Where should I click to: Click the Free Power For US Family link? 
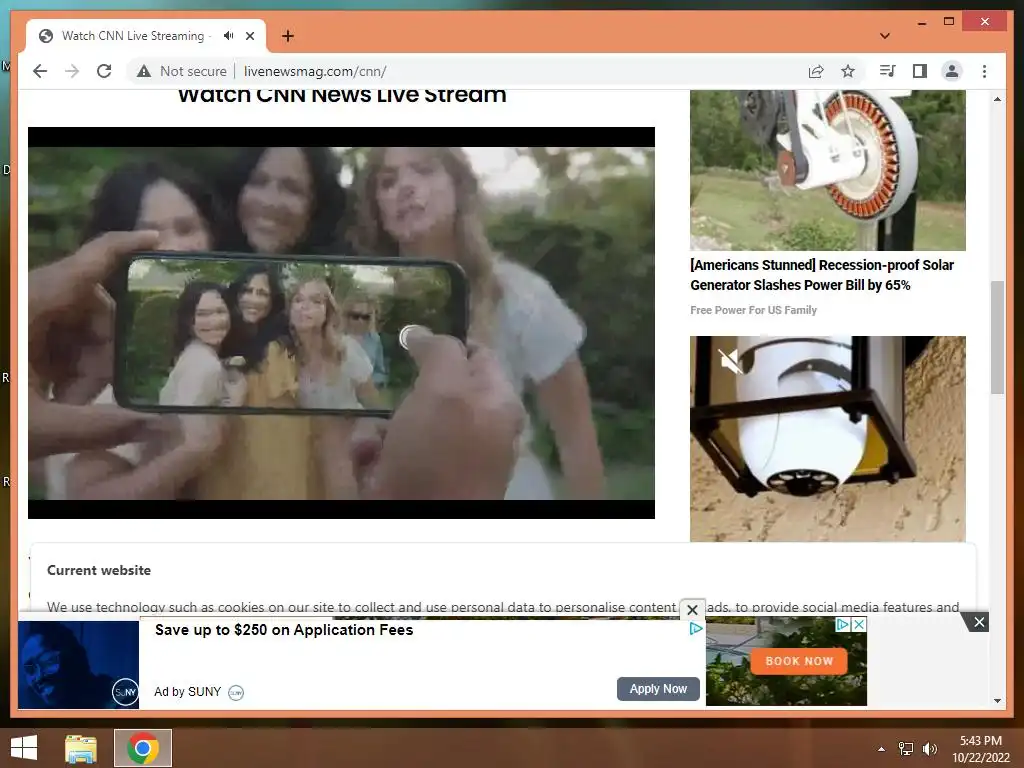pos(753,310)
